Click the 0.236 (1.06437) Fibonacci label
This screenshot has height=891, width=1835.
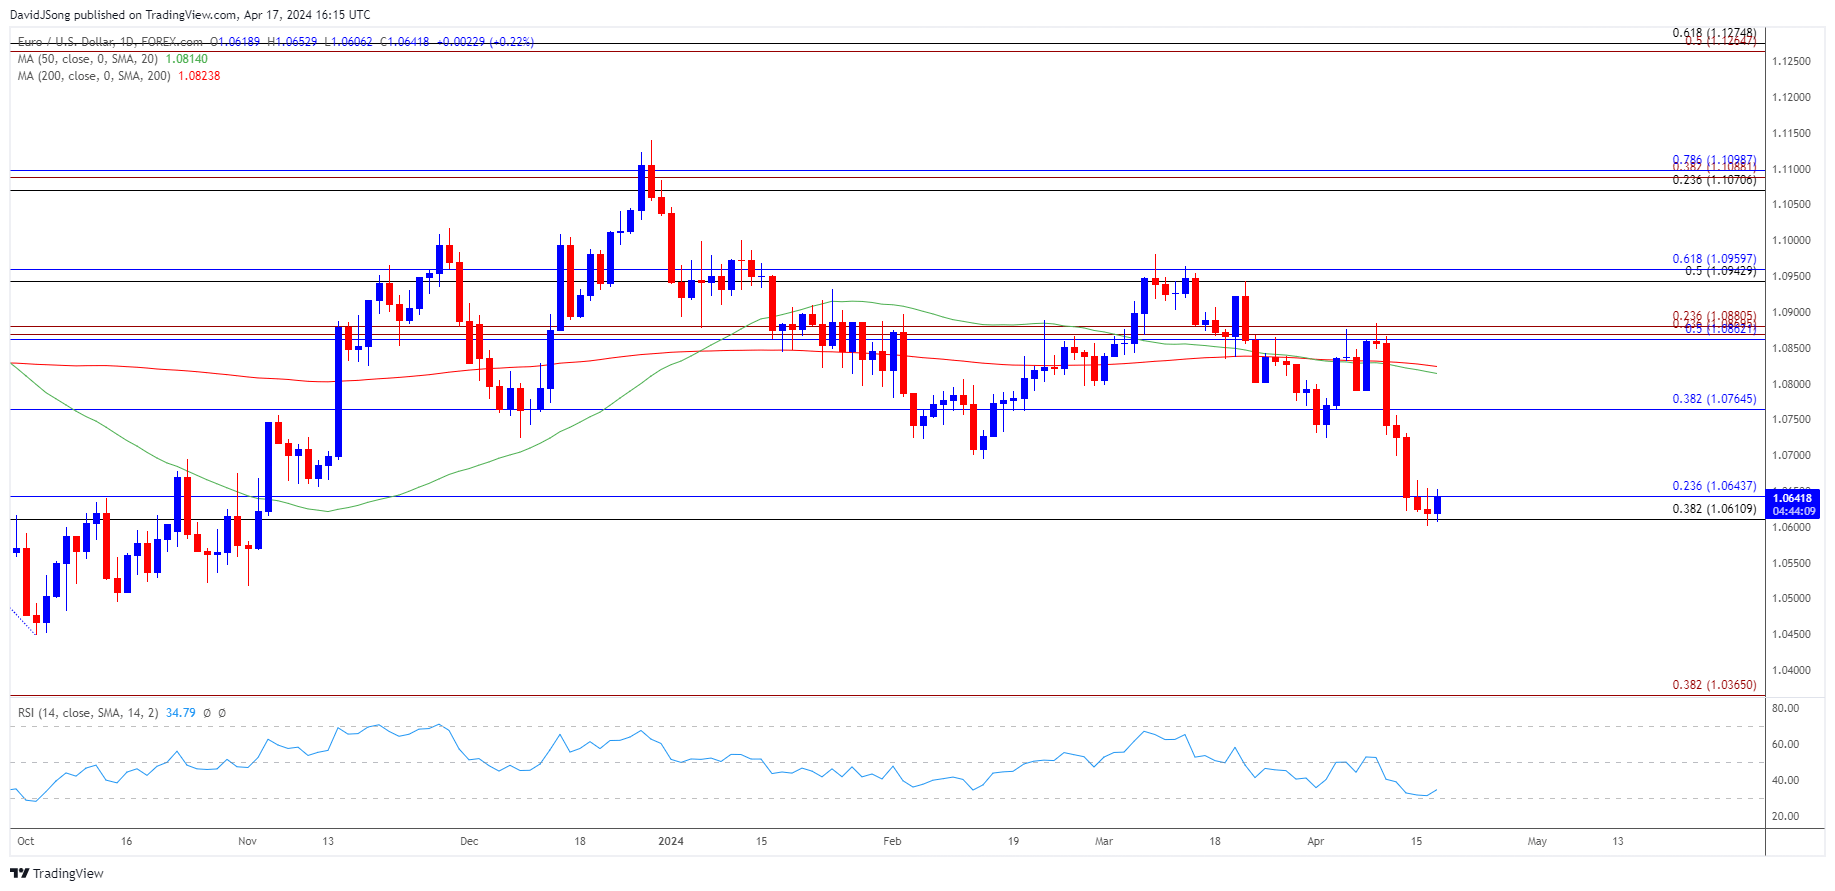tap(1714, 486)
